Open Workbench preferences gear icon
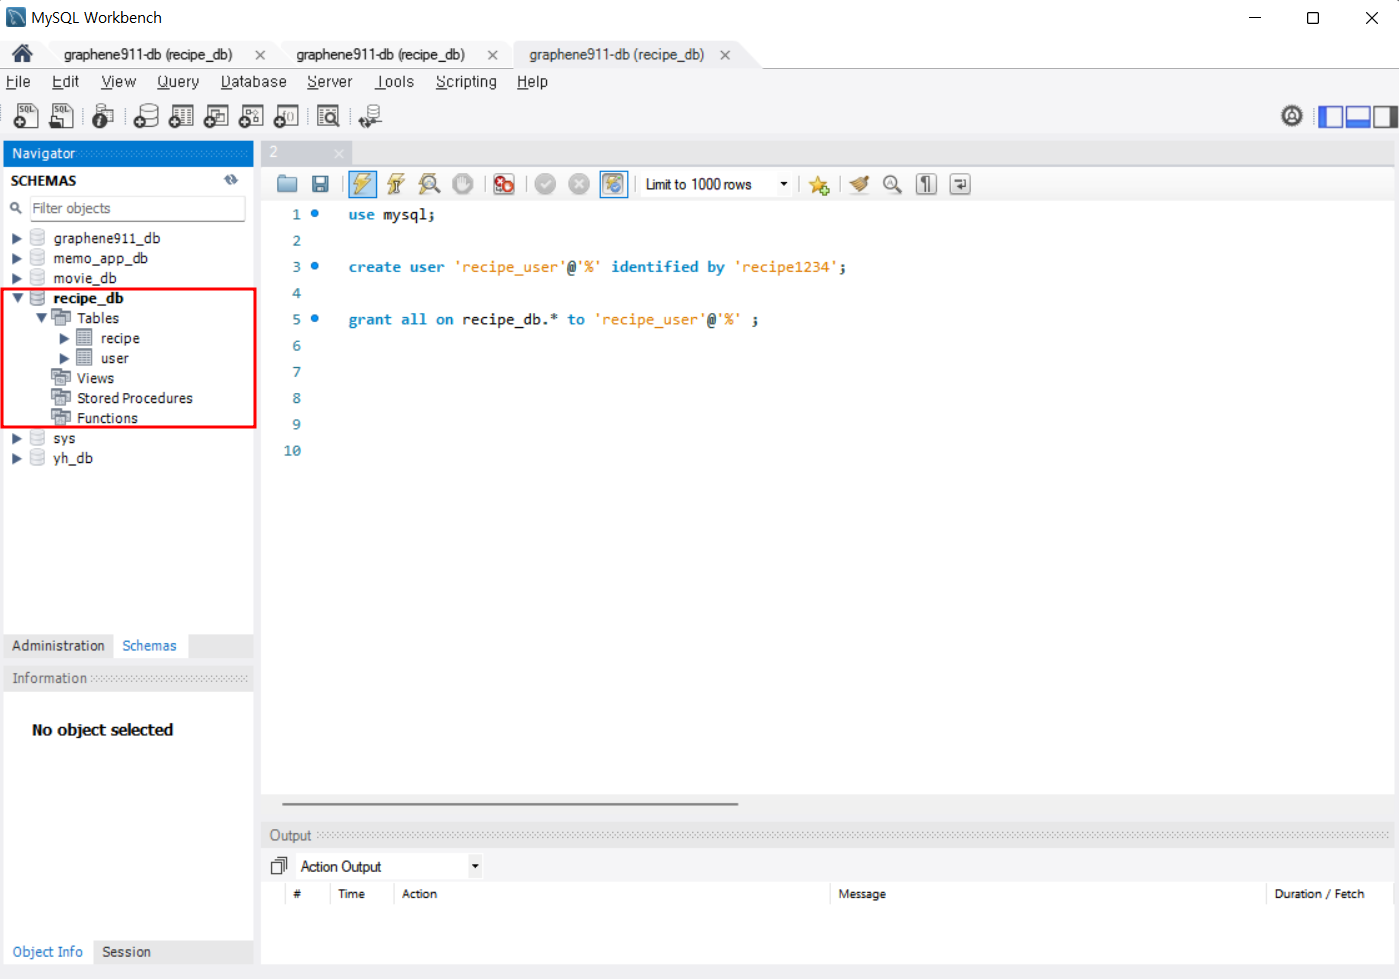The height and width of the screenshot is (979, 1399). [x=1292, y=116]
